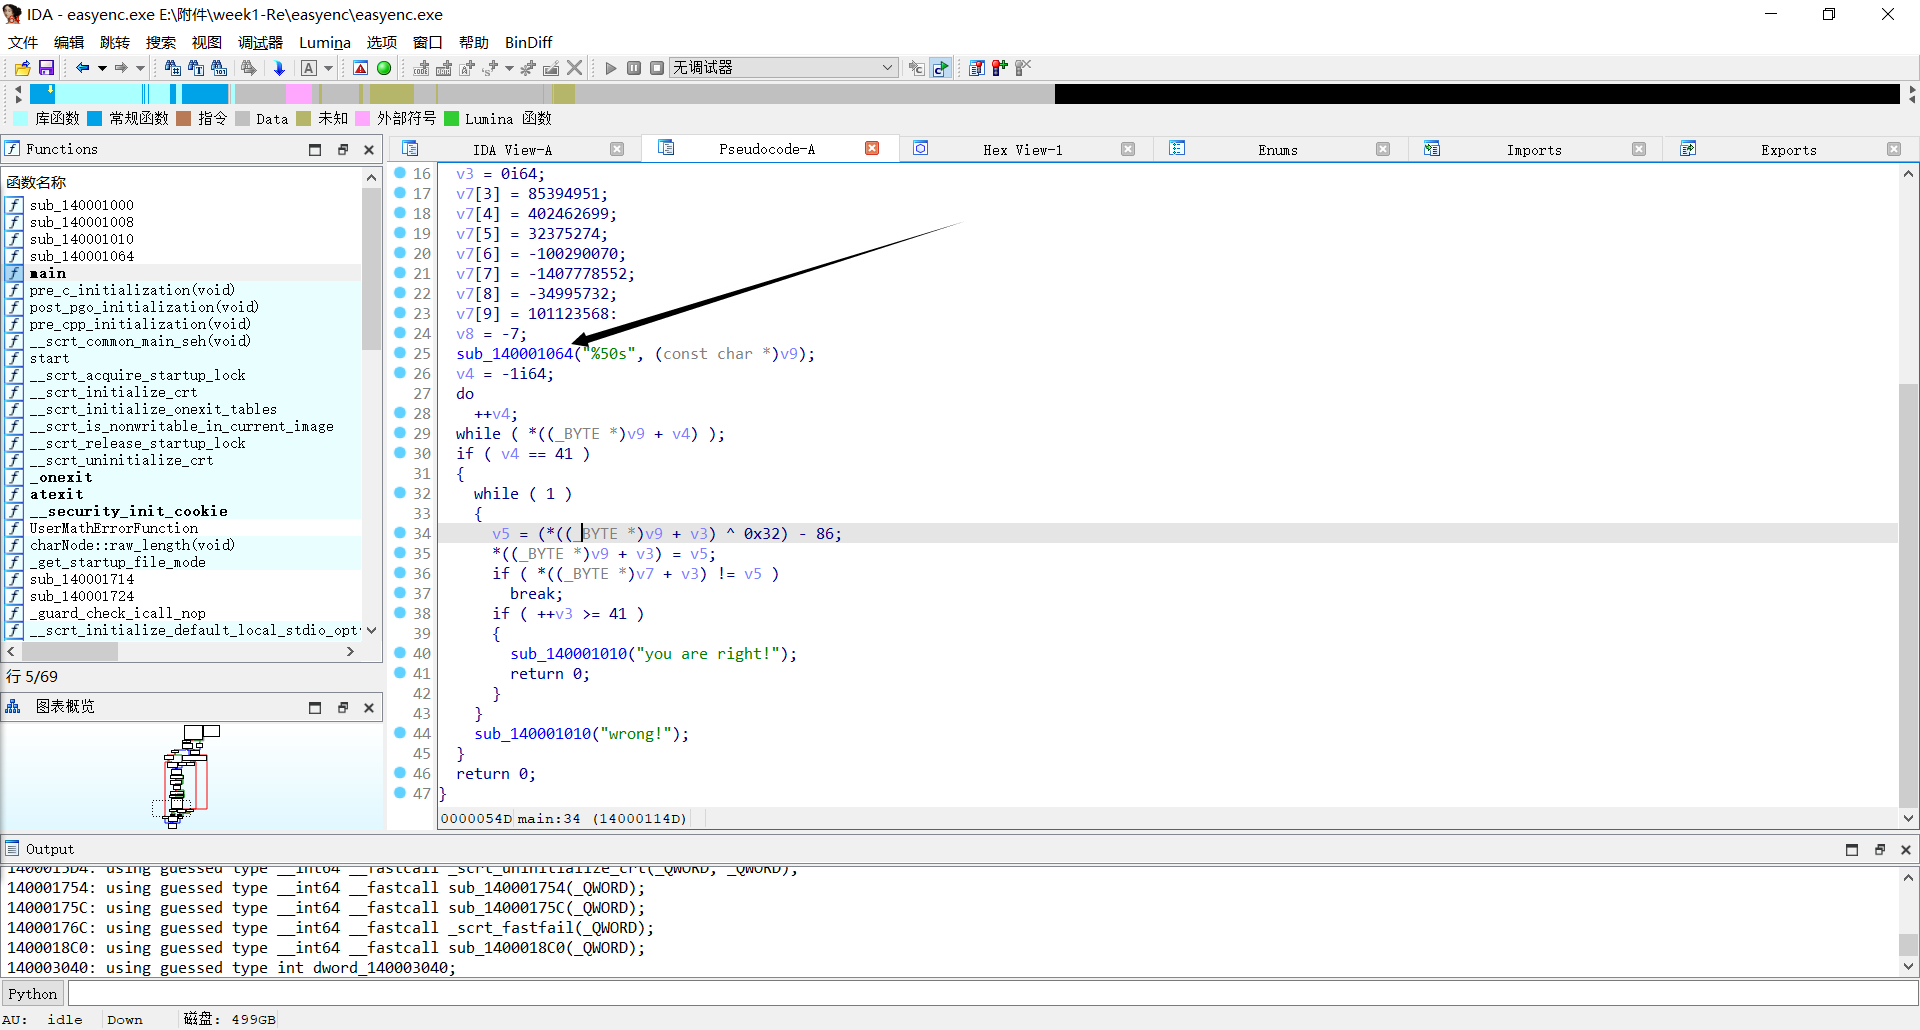Viewport: 1920px width, 1030px height.
Task: Toggle breakpoint dot on line 44
Action: [x=400, y=733]
